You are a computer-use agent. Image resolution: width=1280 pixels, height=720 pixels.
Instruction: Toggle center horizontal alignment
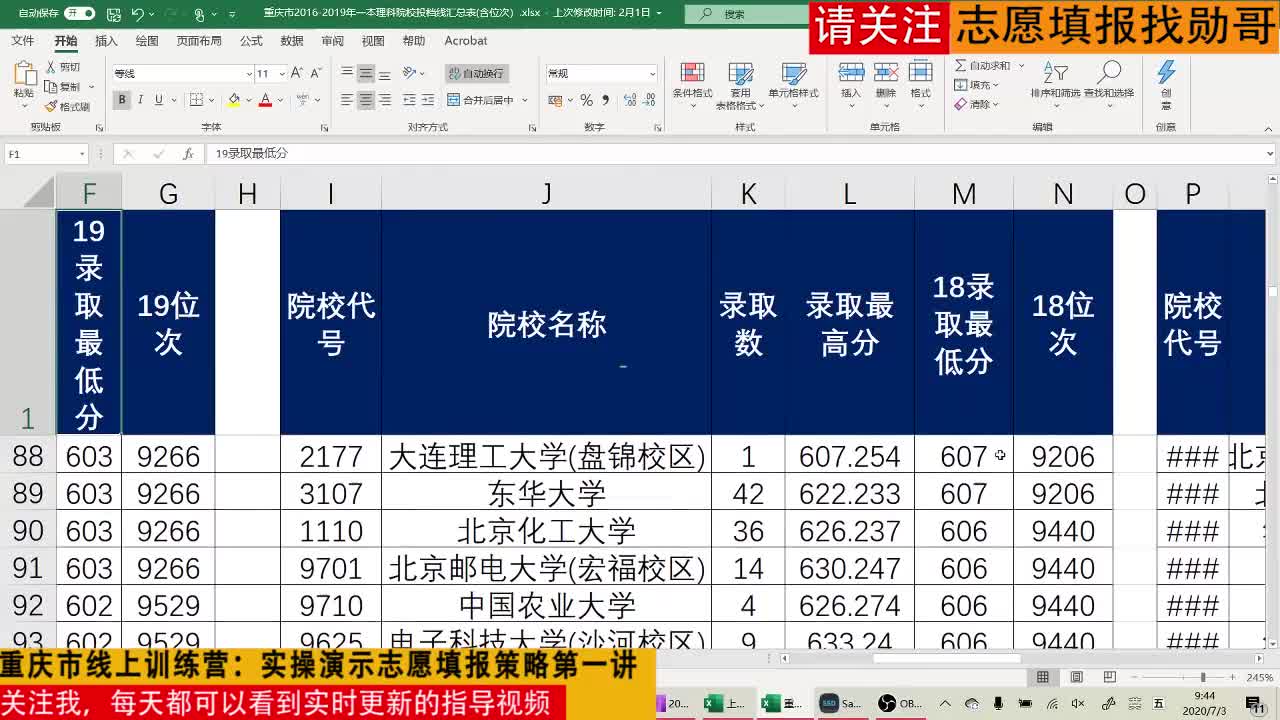tap(366, 100)
